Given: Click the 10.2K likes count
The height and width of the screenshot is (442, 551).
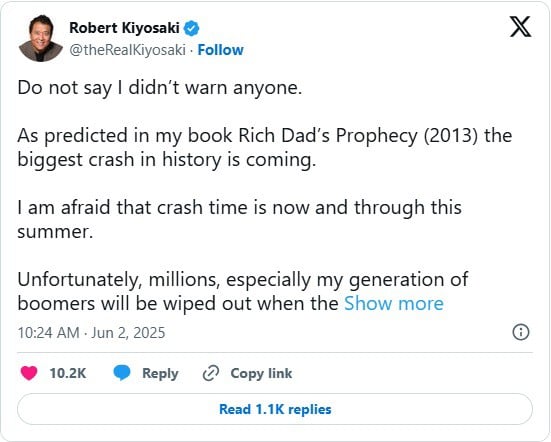Looking at the screenshot, I should point(68,373).
